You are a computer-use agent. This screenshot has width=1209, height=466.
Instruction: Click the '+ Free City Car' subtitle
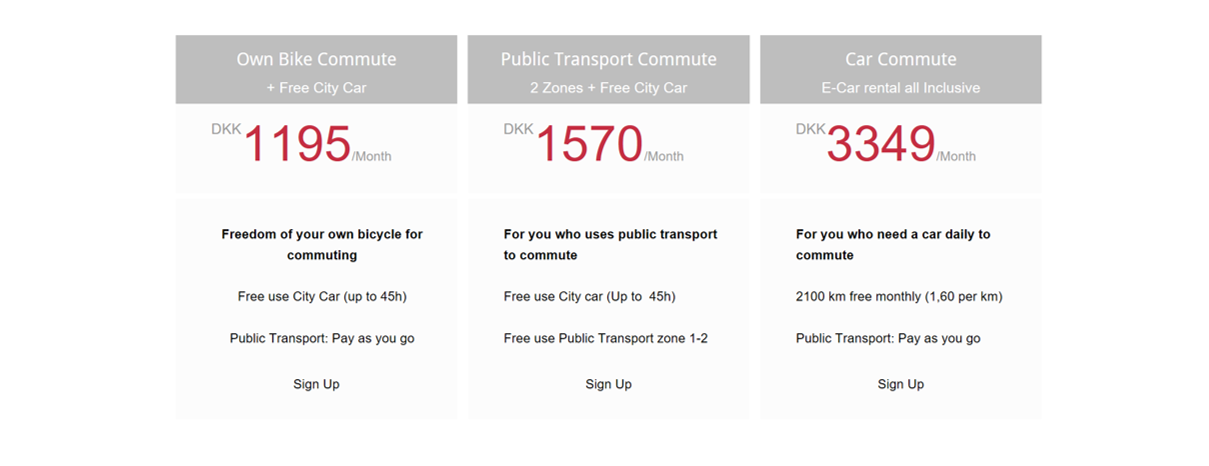point(316,88)
